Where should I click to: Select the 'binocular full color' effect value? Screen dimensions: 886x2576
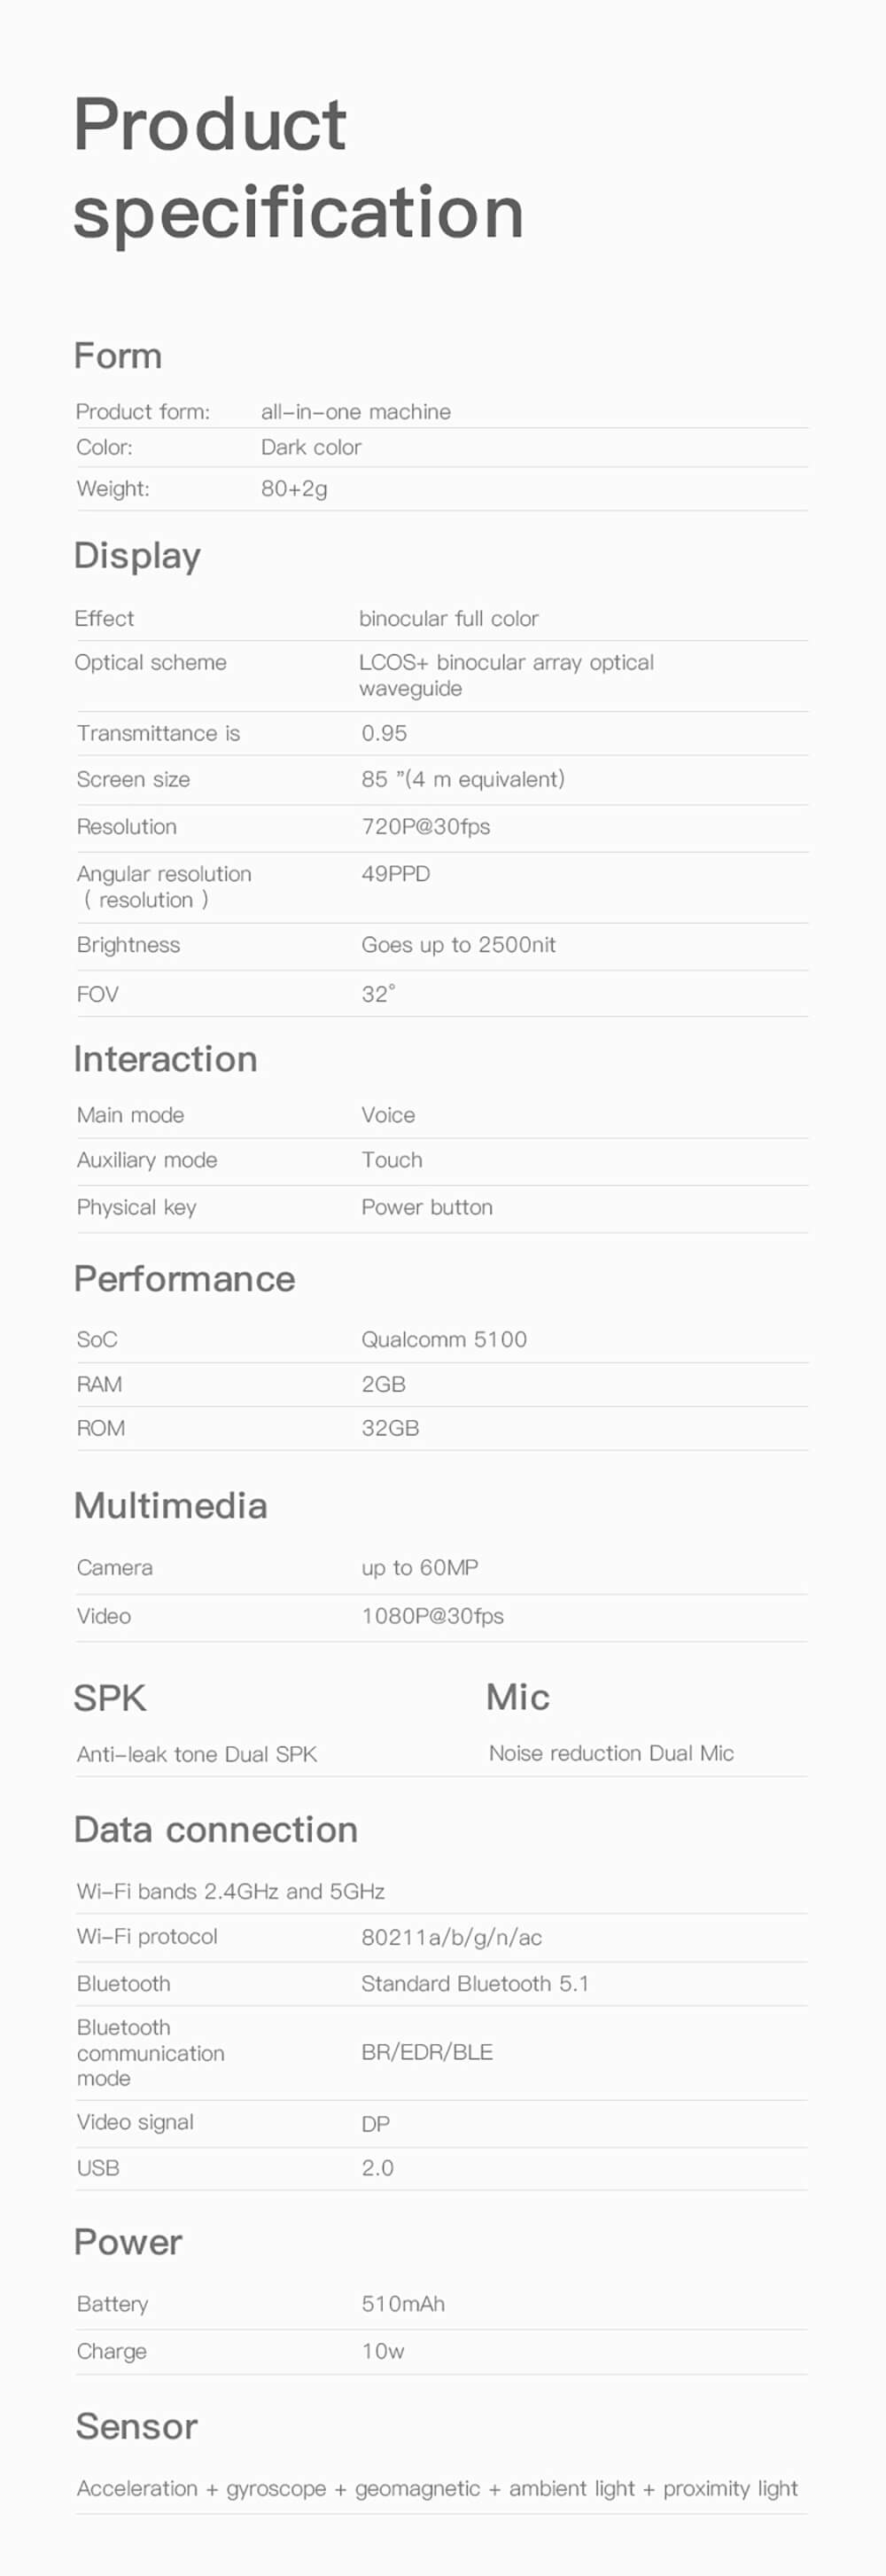[x=448, y=619]
